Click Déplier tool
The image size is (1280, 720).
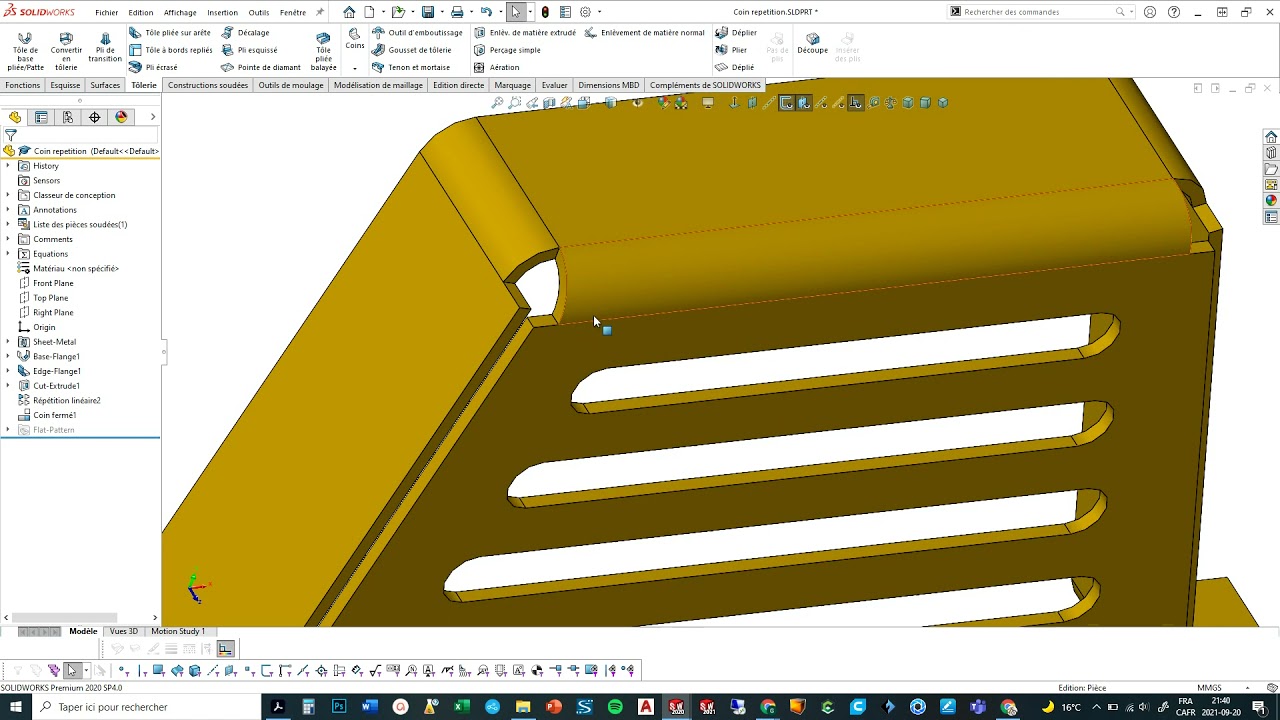pos(736,33)
